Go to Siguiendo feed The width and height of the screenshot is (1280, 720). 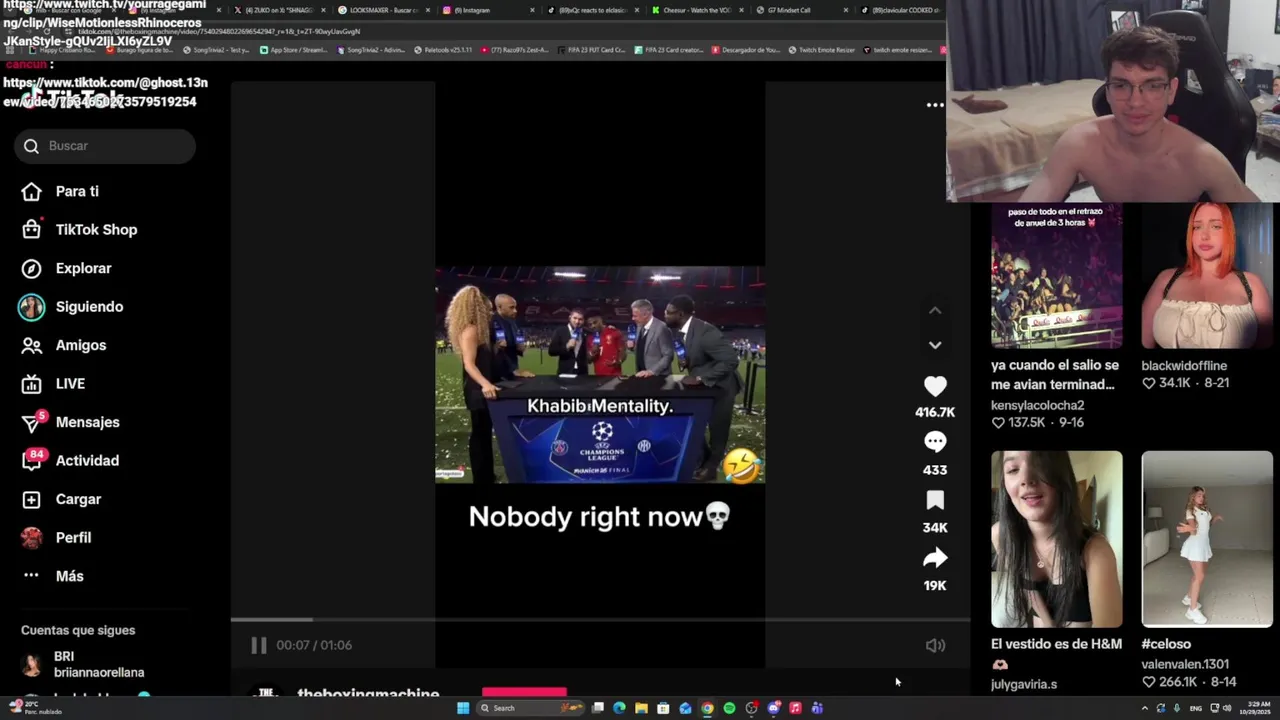point(71,307)
